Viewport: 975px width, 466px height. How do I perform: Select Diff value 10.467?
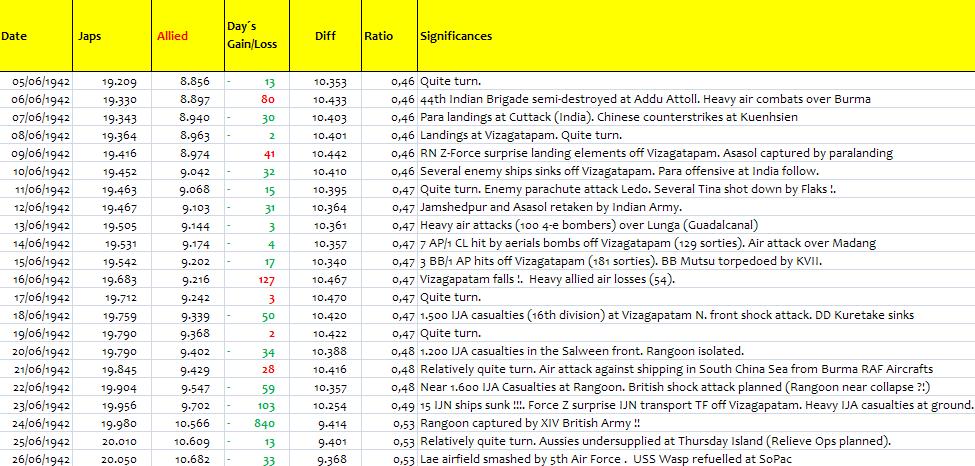pos(325,279)
